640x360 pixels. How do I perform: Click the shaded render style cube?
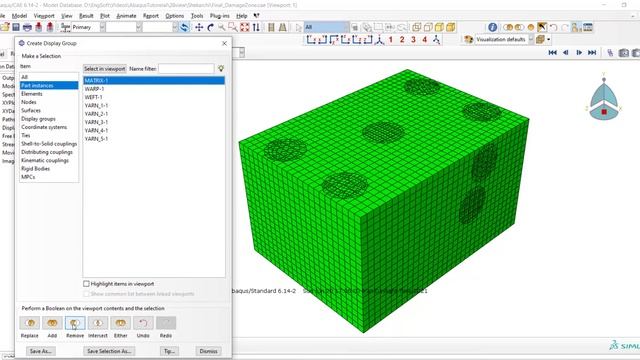451,27
